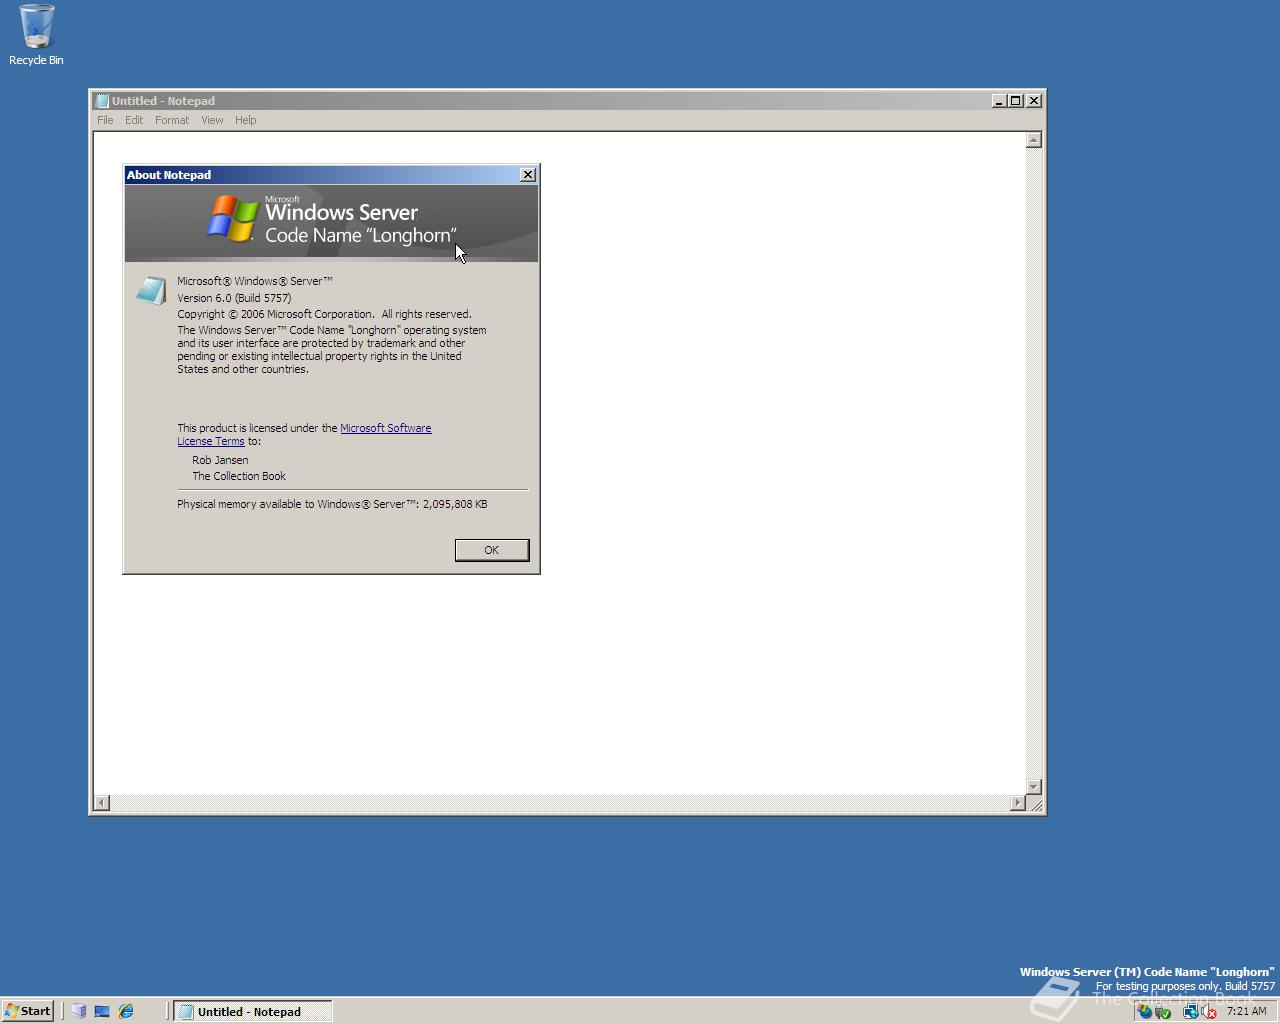Click the copyright 2006 Microsoft Corporation line
The image size is (1280, 1024).
click(324, 314)
